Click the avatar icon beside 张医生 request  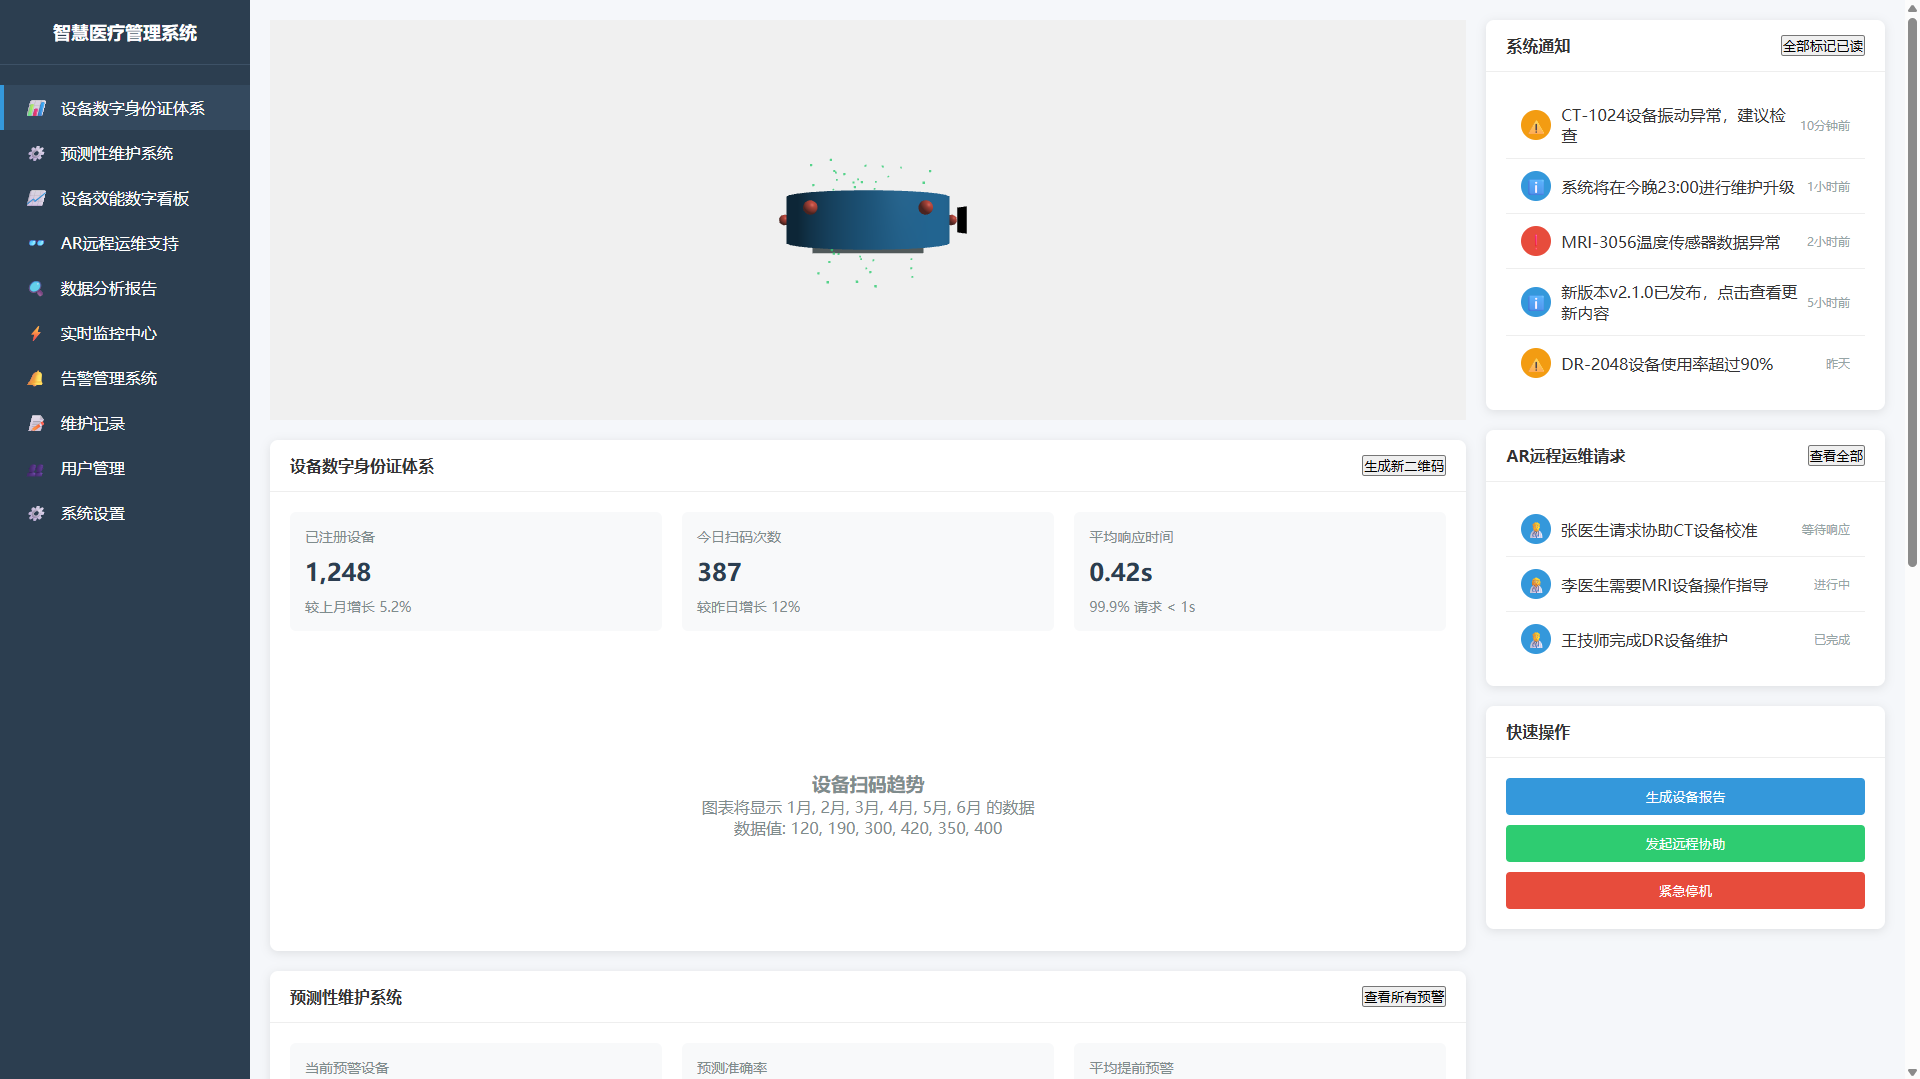[1535, 530]
